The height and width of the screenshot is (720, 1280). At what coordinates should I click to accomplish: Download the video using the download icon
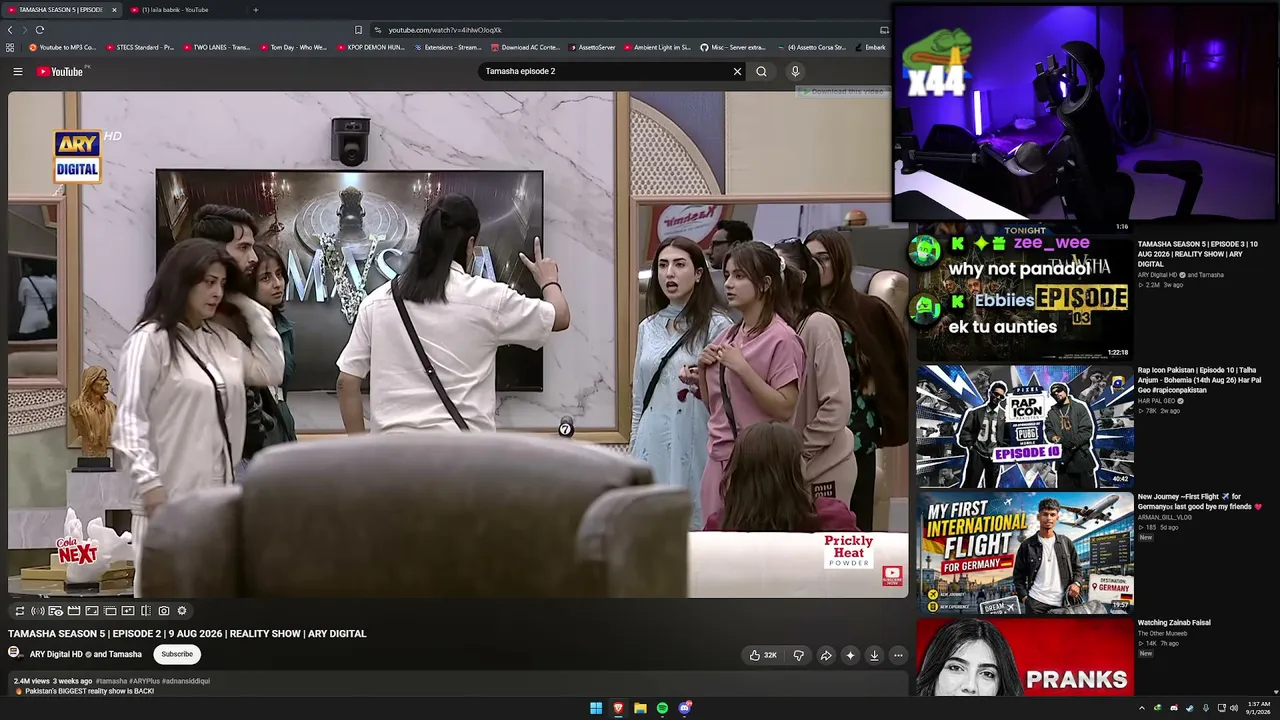(x=874, y=655)
